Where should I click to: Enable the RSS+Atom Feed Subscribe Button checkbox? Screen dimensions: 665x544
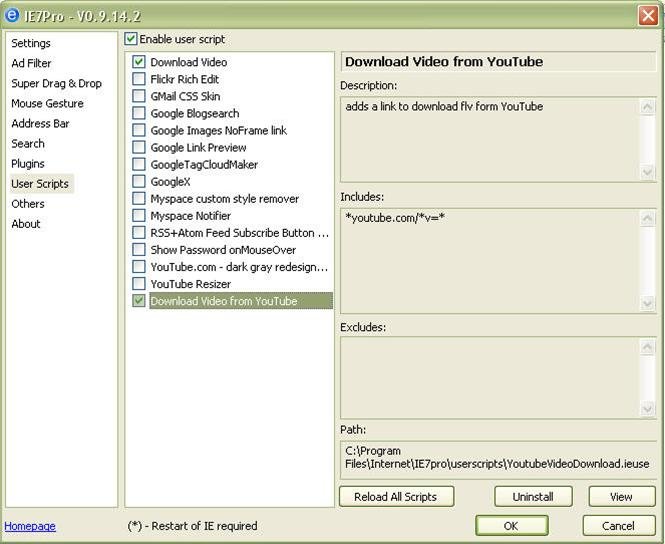[x=139, y=232]
